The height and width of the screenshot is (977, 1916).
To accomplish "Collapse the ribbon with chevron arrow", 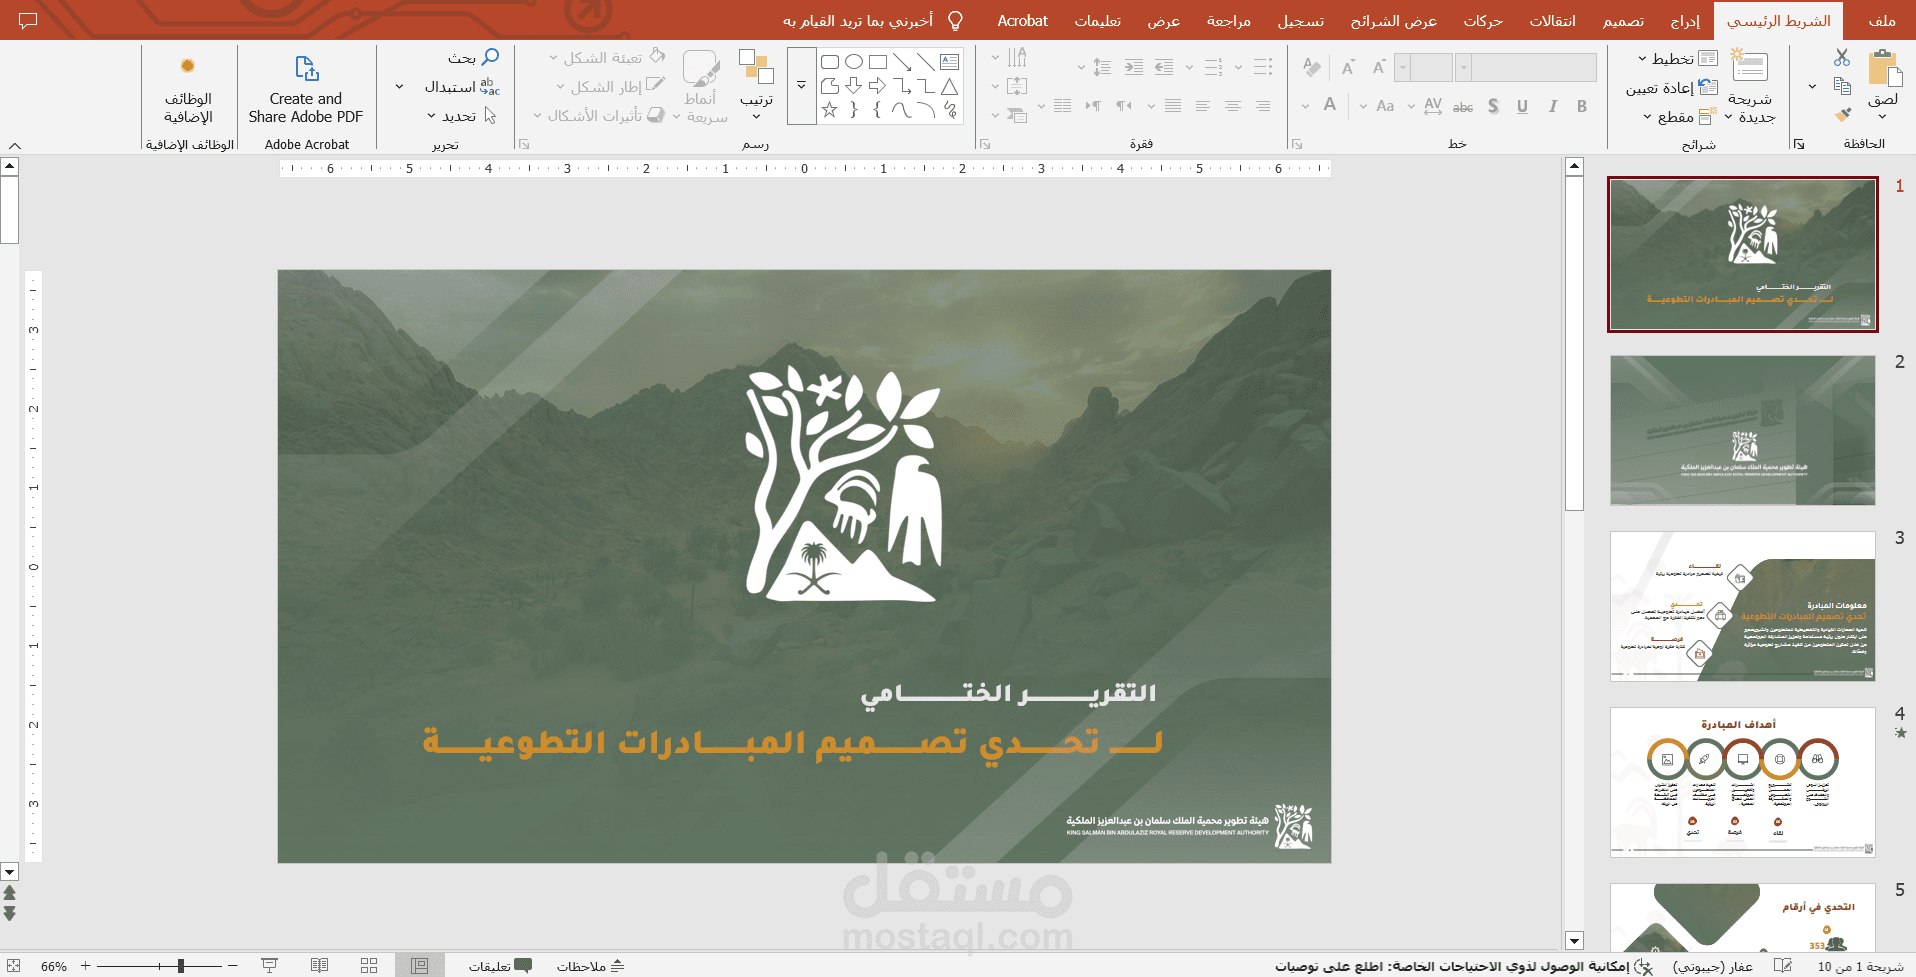I will (x=15, y=145).
